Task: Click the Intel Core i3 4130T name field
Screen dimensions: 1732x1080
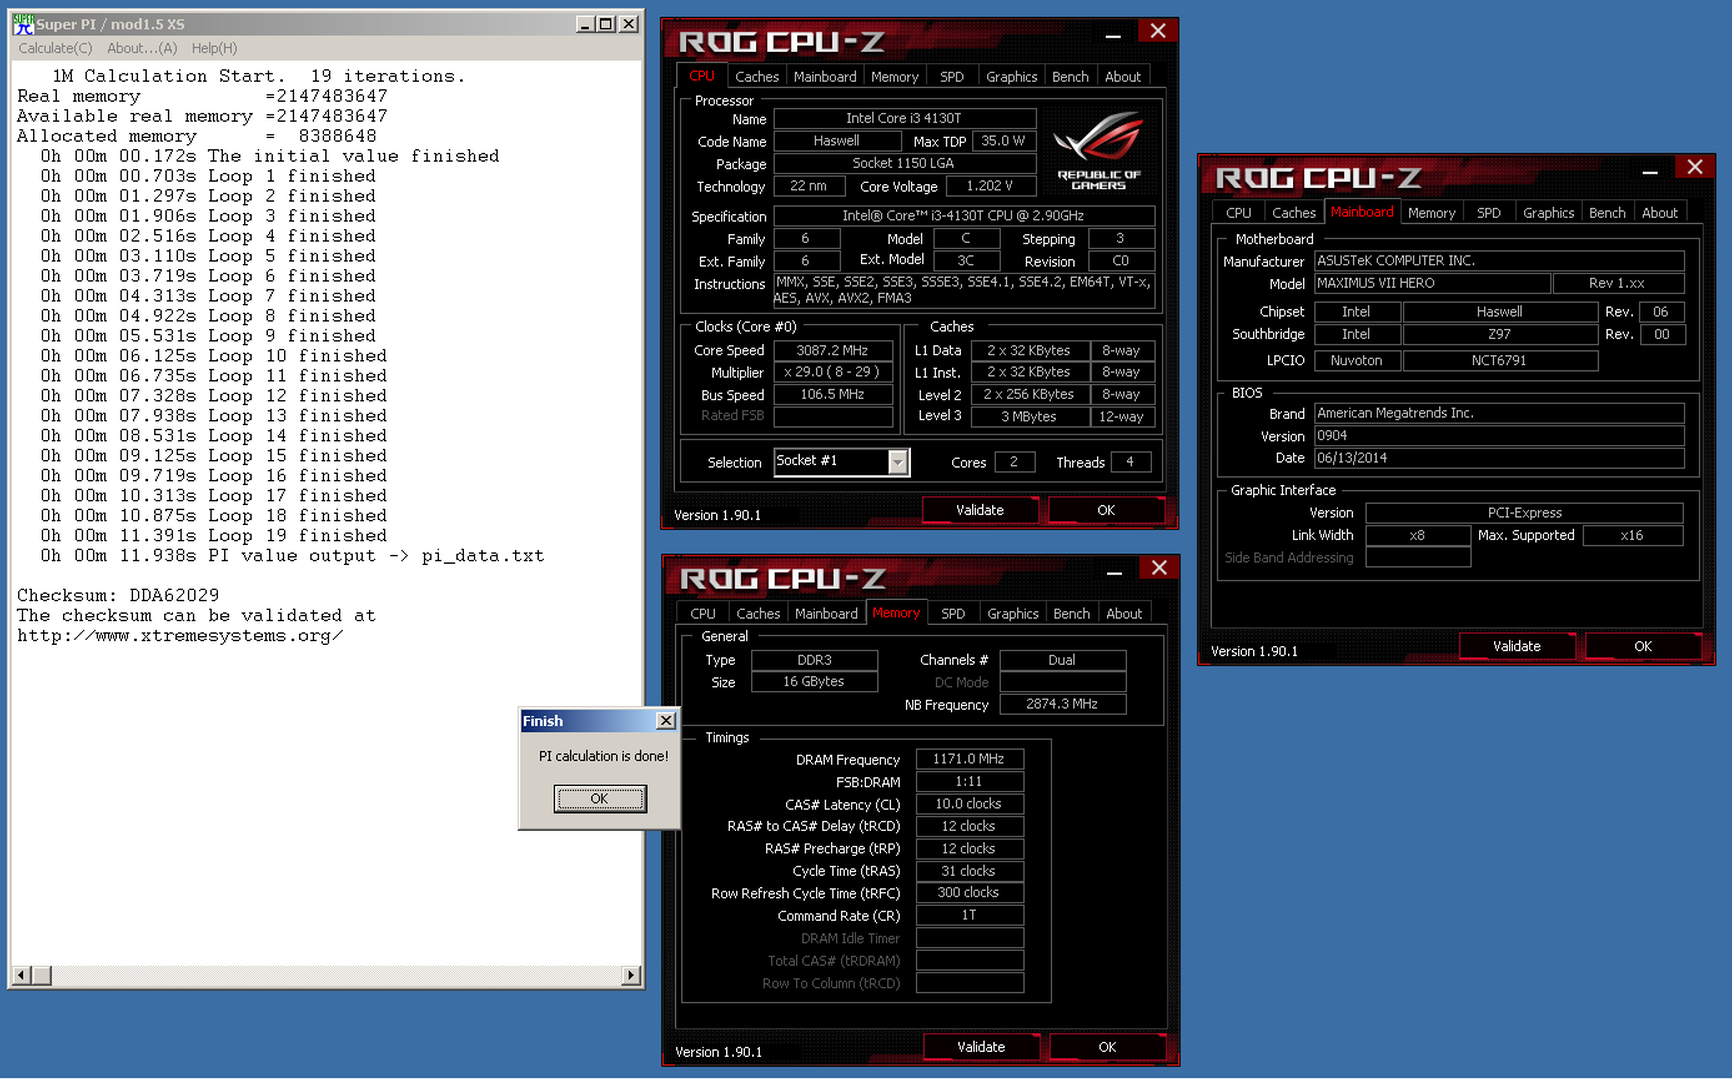Action: pos(904,118)
